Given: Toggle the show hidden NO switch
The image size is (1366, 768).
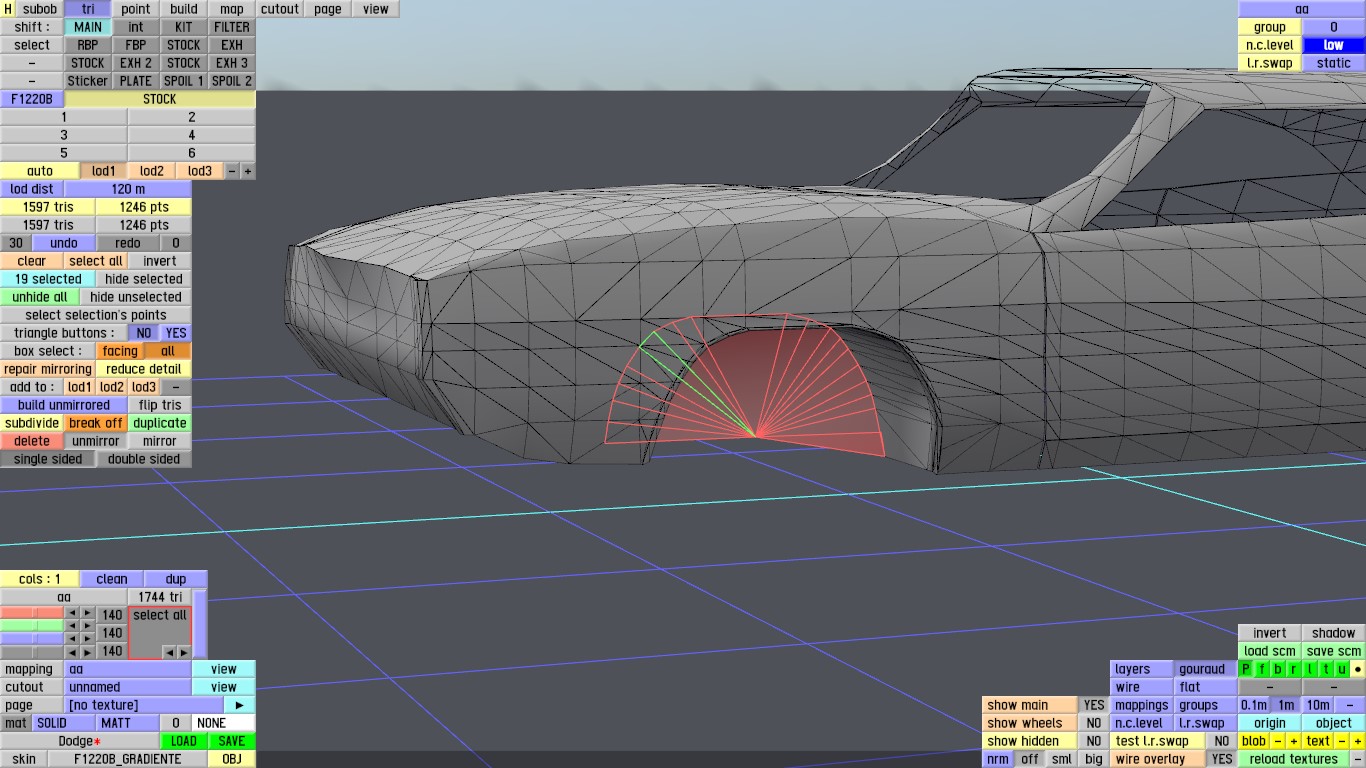Looking at the screenshot, I should [1094, 741].
